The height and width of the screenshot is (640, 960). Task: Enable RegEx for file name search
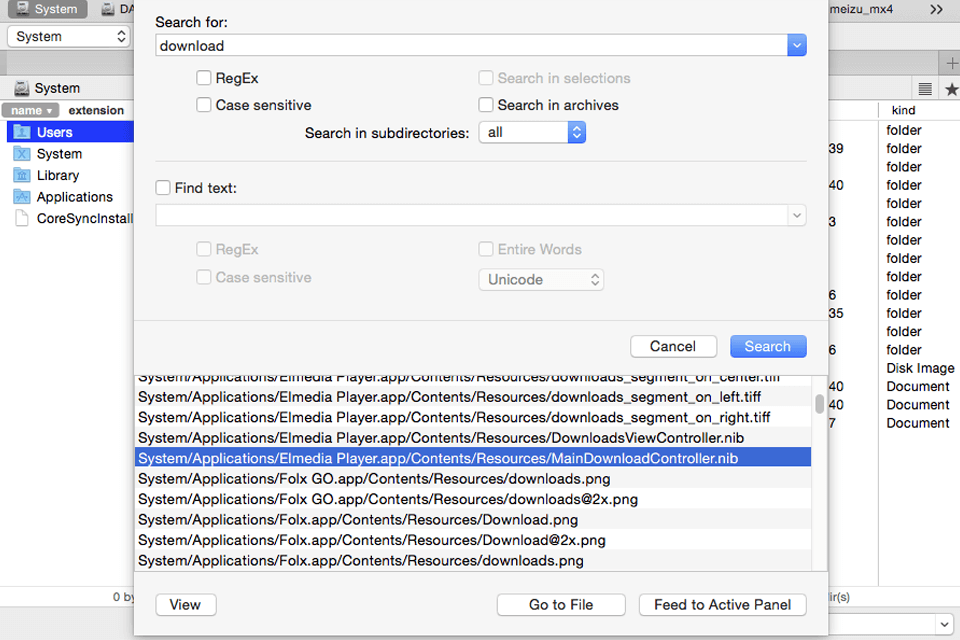[x=204, y=78]
